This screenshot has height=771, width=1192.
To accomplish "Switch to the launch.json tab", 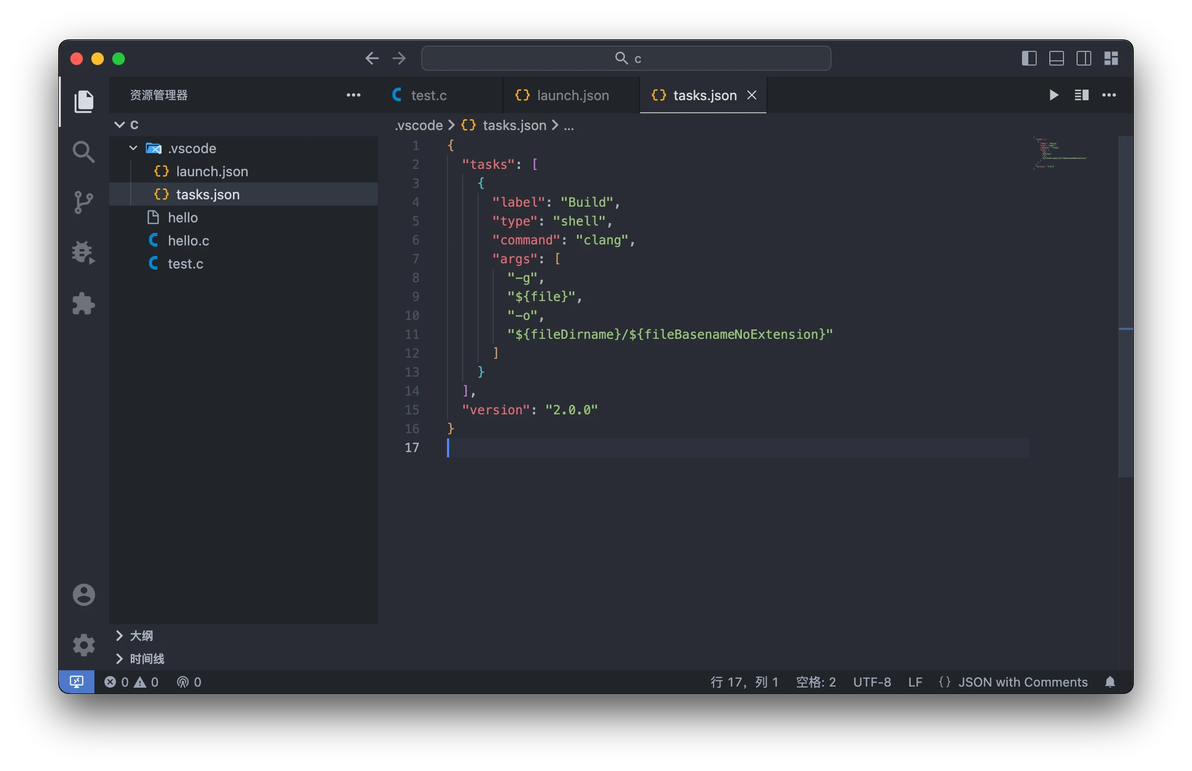I will click(572, 95).
